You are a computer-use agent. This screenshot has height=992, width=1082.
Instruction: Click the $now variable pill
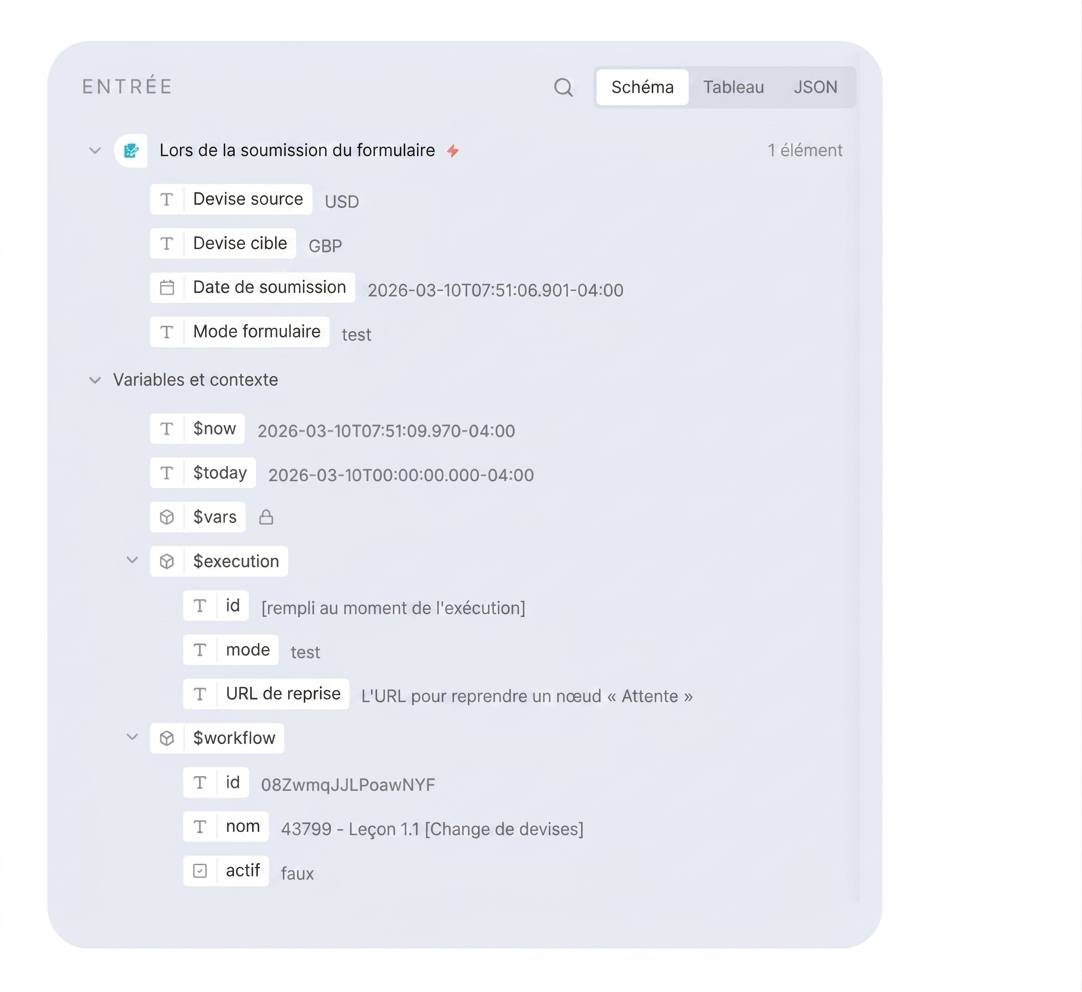coord(197,429)
